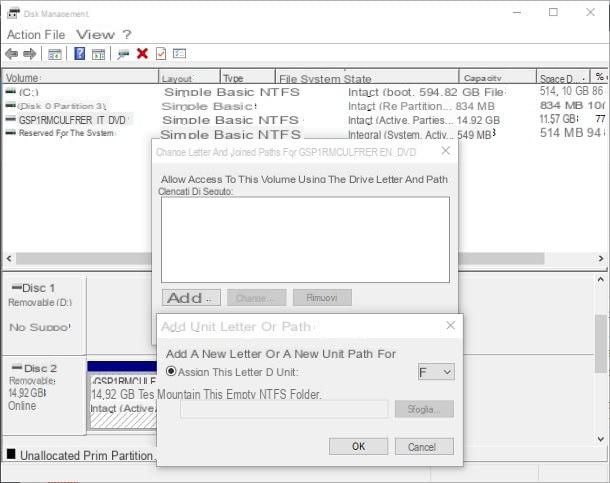Click the Volume column header
The width and height of the screenshot is (610, 483).
81,77
